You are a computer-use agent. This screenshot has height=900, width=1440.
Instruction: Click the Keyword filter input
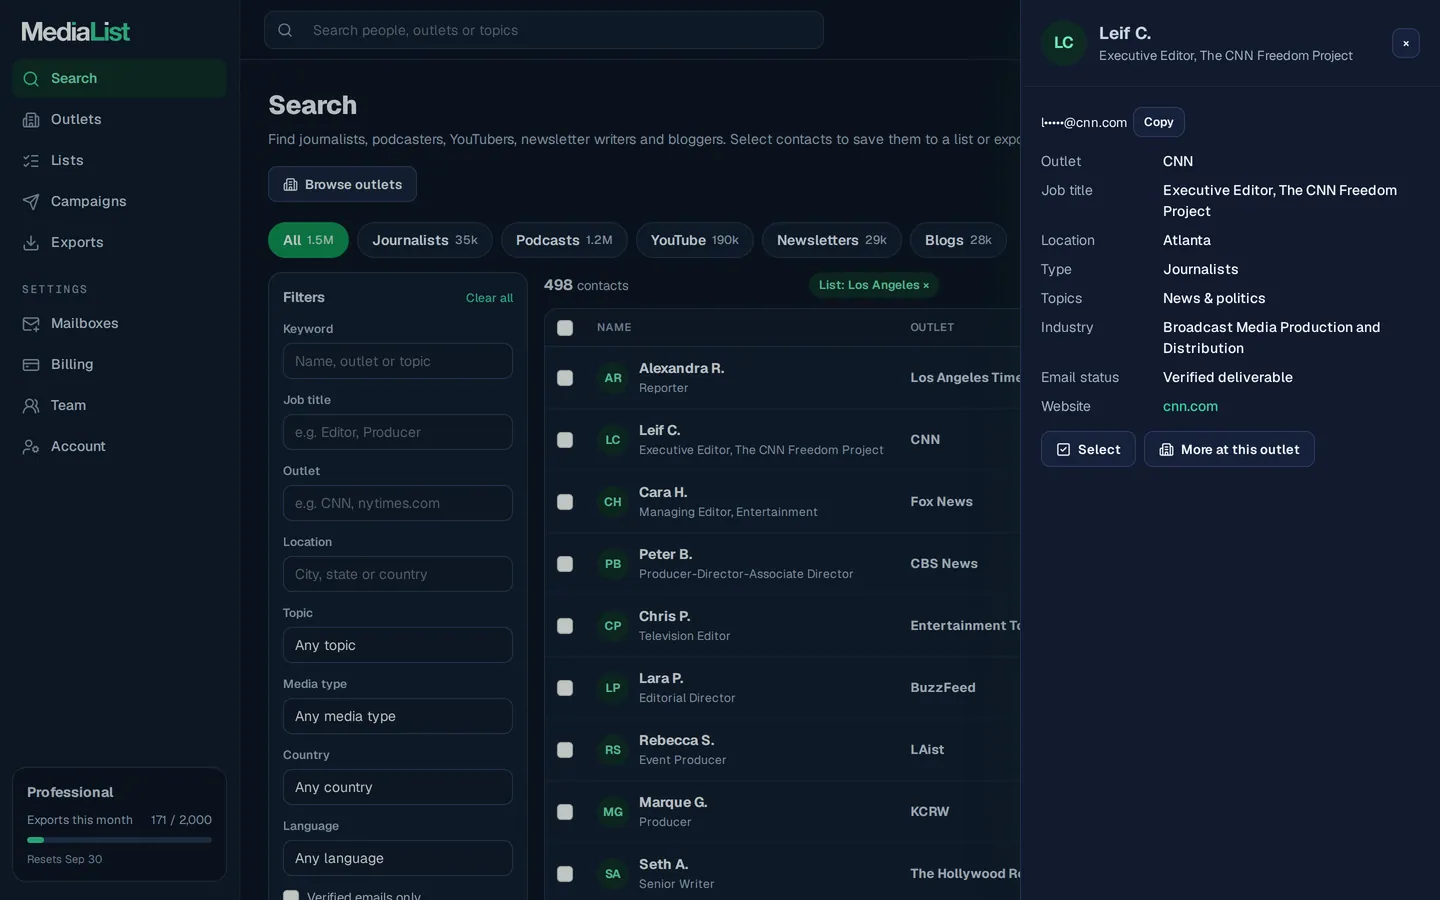[398, 361]
